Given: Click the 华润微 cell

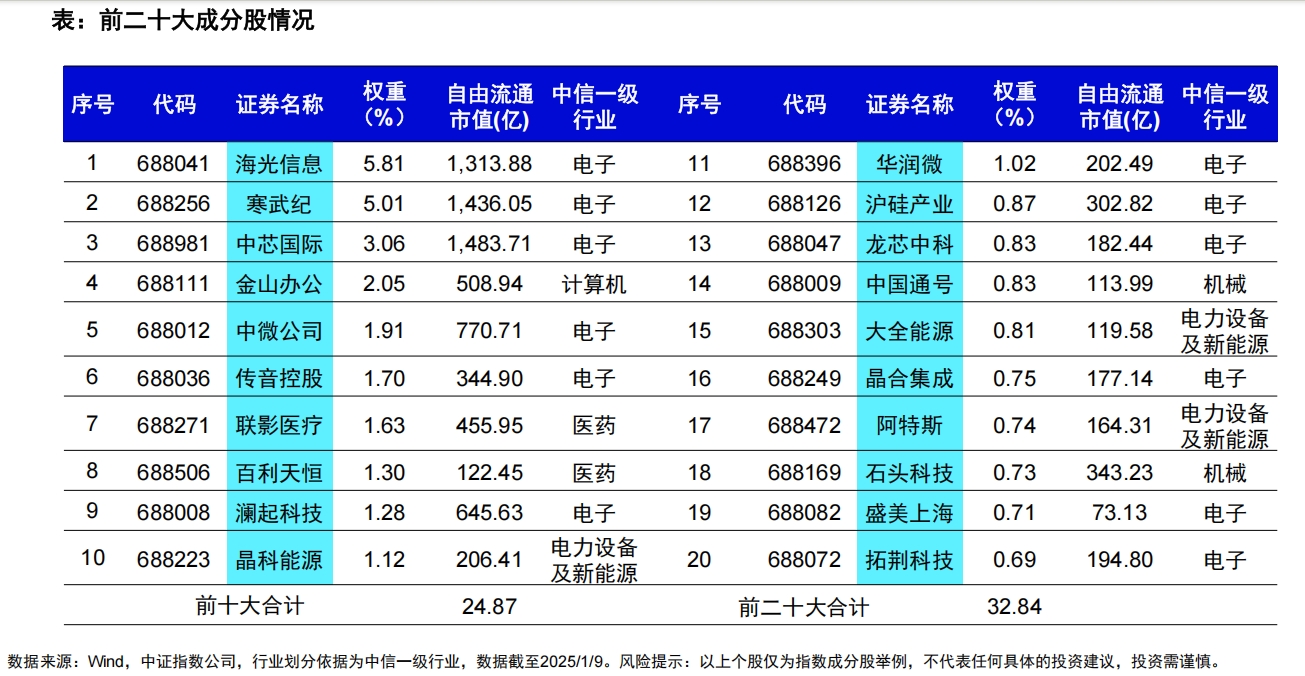Looking at the screenshot, I should [x=910, y=163].
